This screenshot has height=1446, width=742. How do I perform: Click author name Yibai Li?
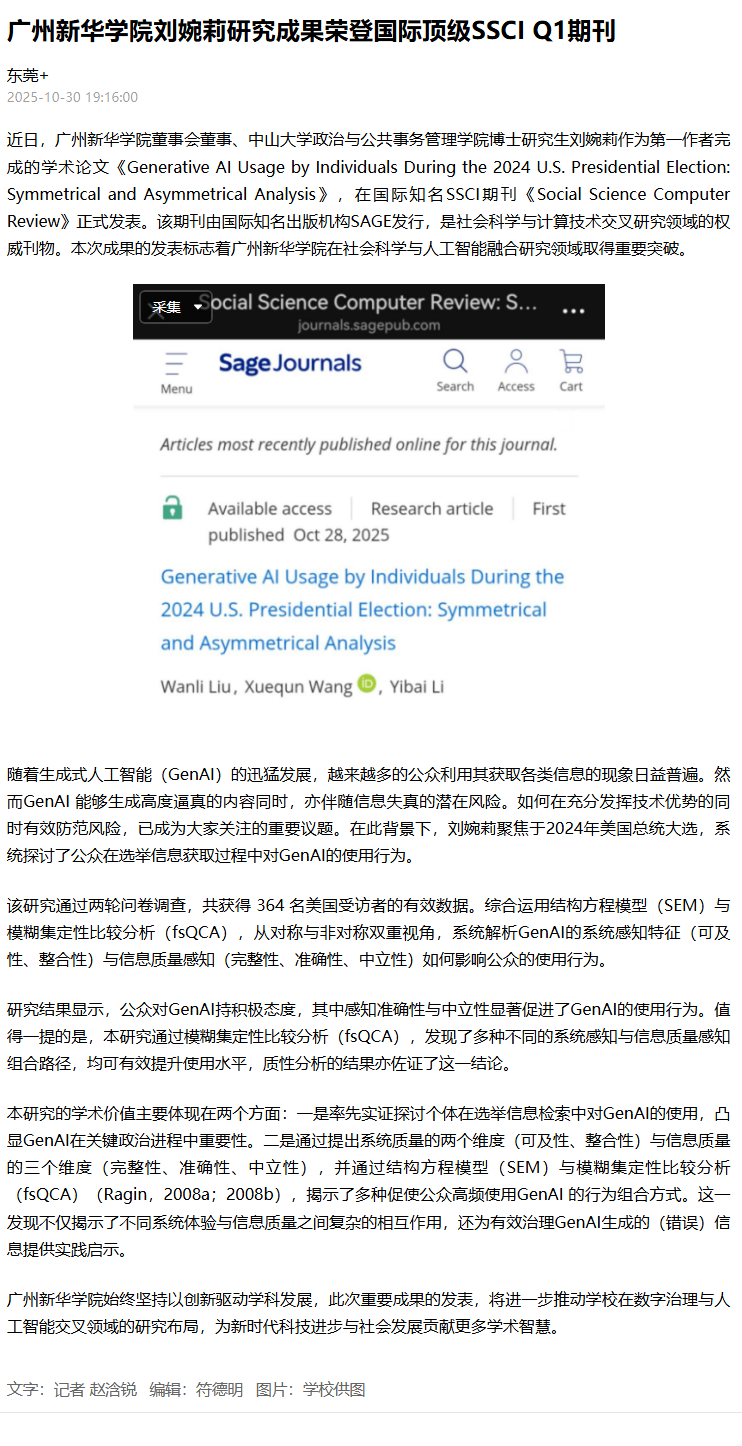417,686
